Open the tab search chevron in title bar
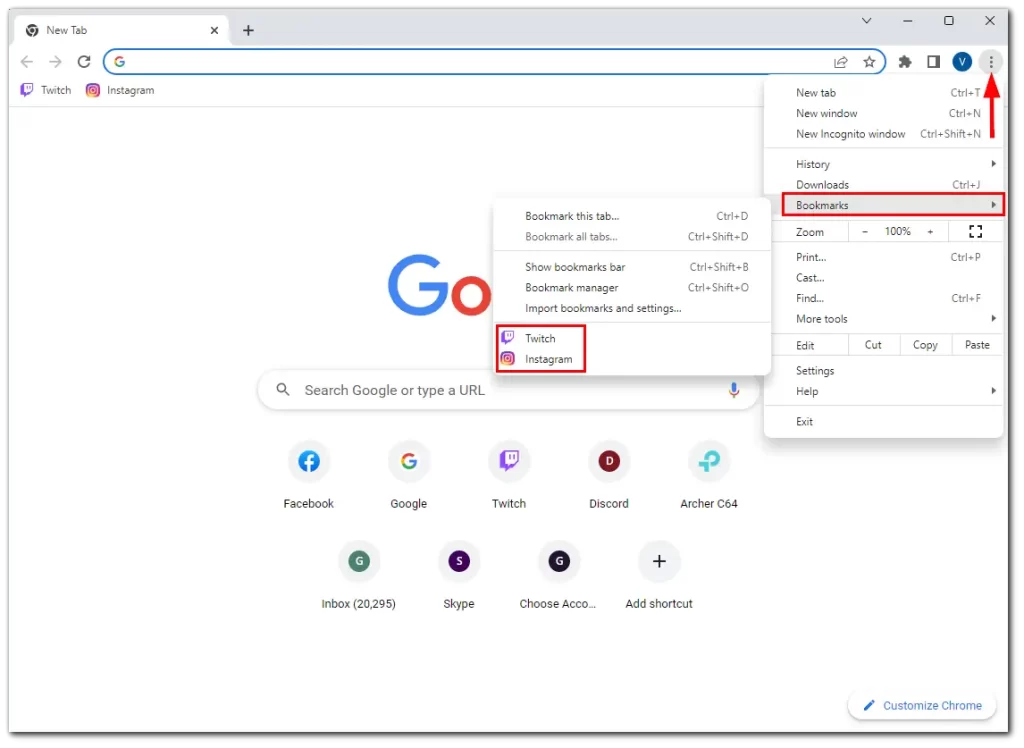Screen dimensions: 1024x748 pos(866,21)
